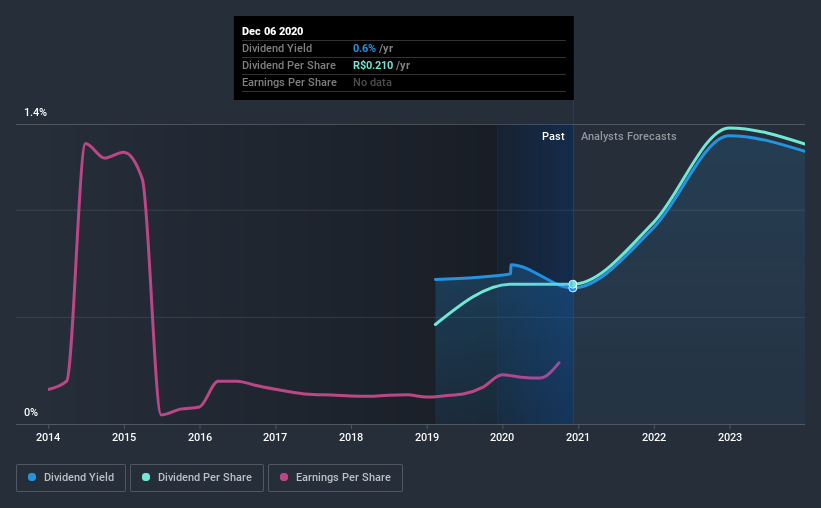Viewport: 821px width, 508px height.
Task: Click 'Dividend Yield' label in the tooltip
Action: [x=277, y=48]
